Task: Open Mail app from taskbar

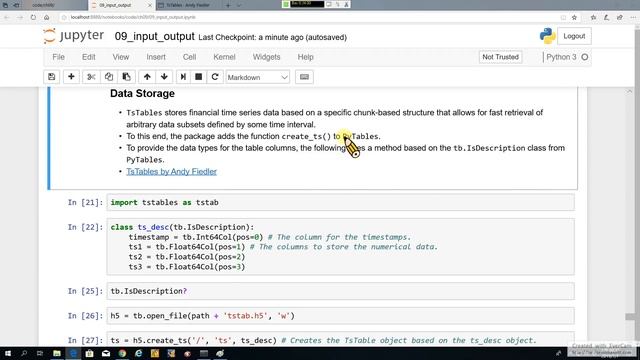Action: 106,353
